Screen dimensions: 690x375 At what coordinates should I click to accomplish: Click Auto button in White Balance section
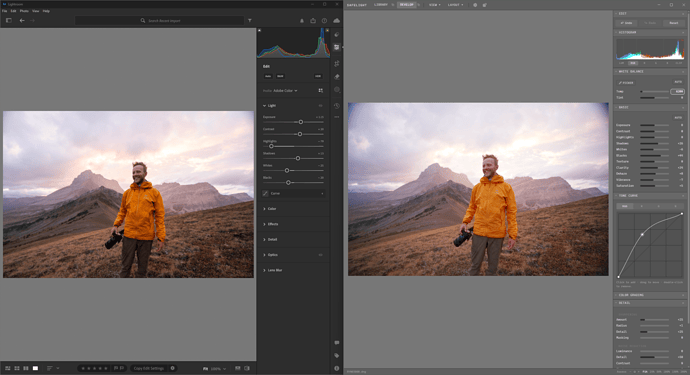point(678,82)
